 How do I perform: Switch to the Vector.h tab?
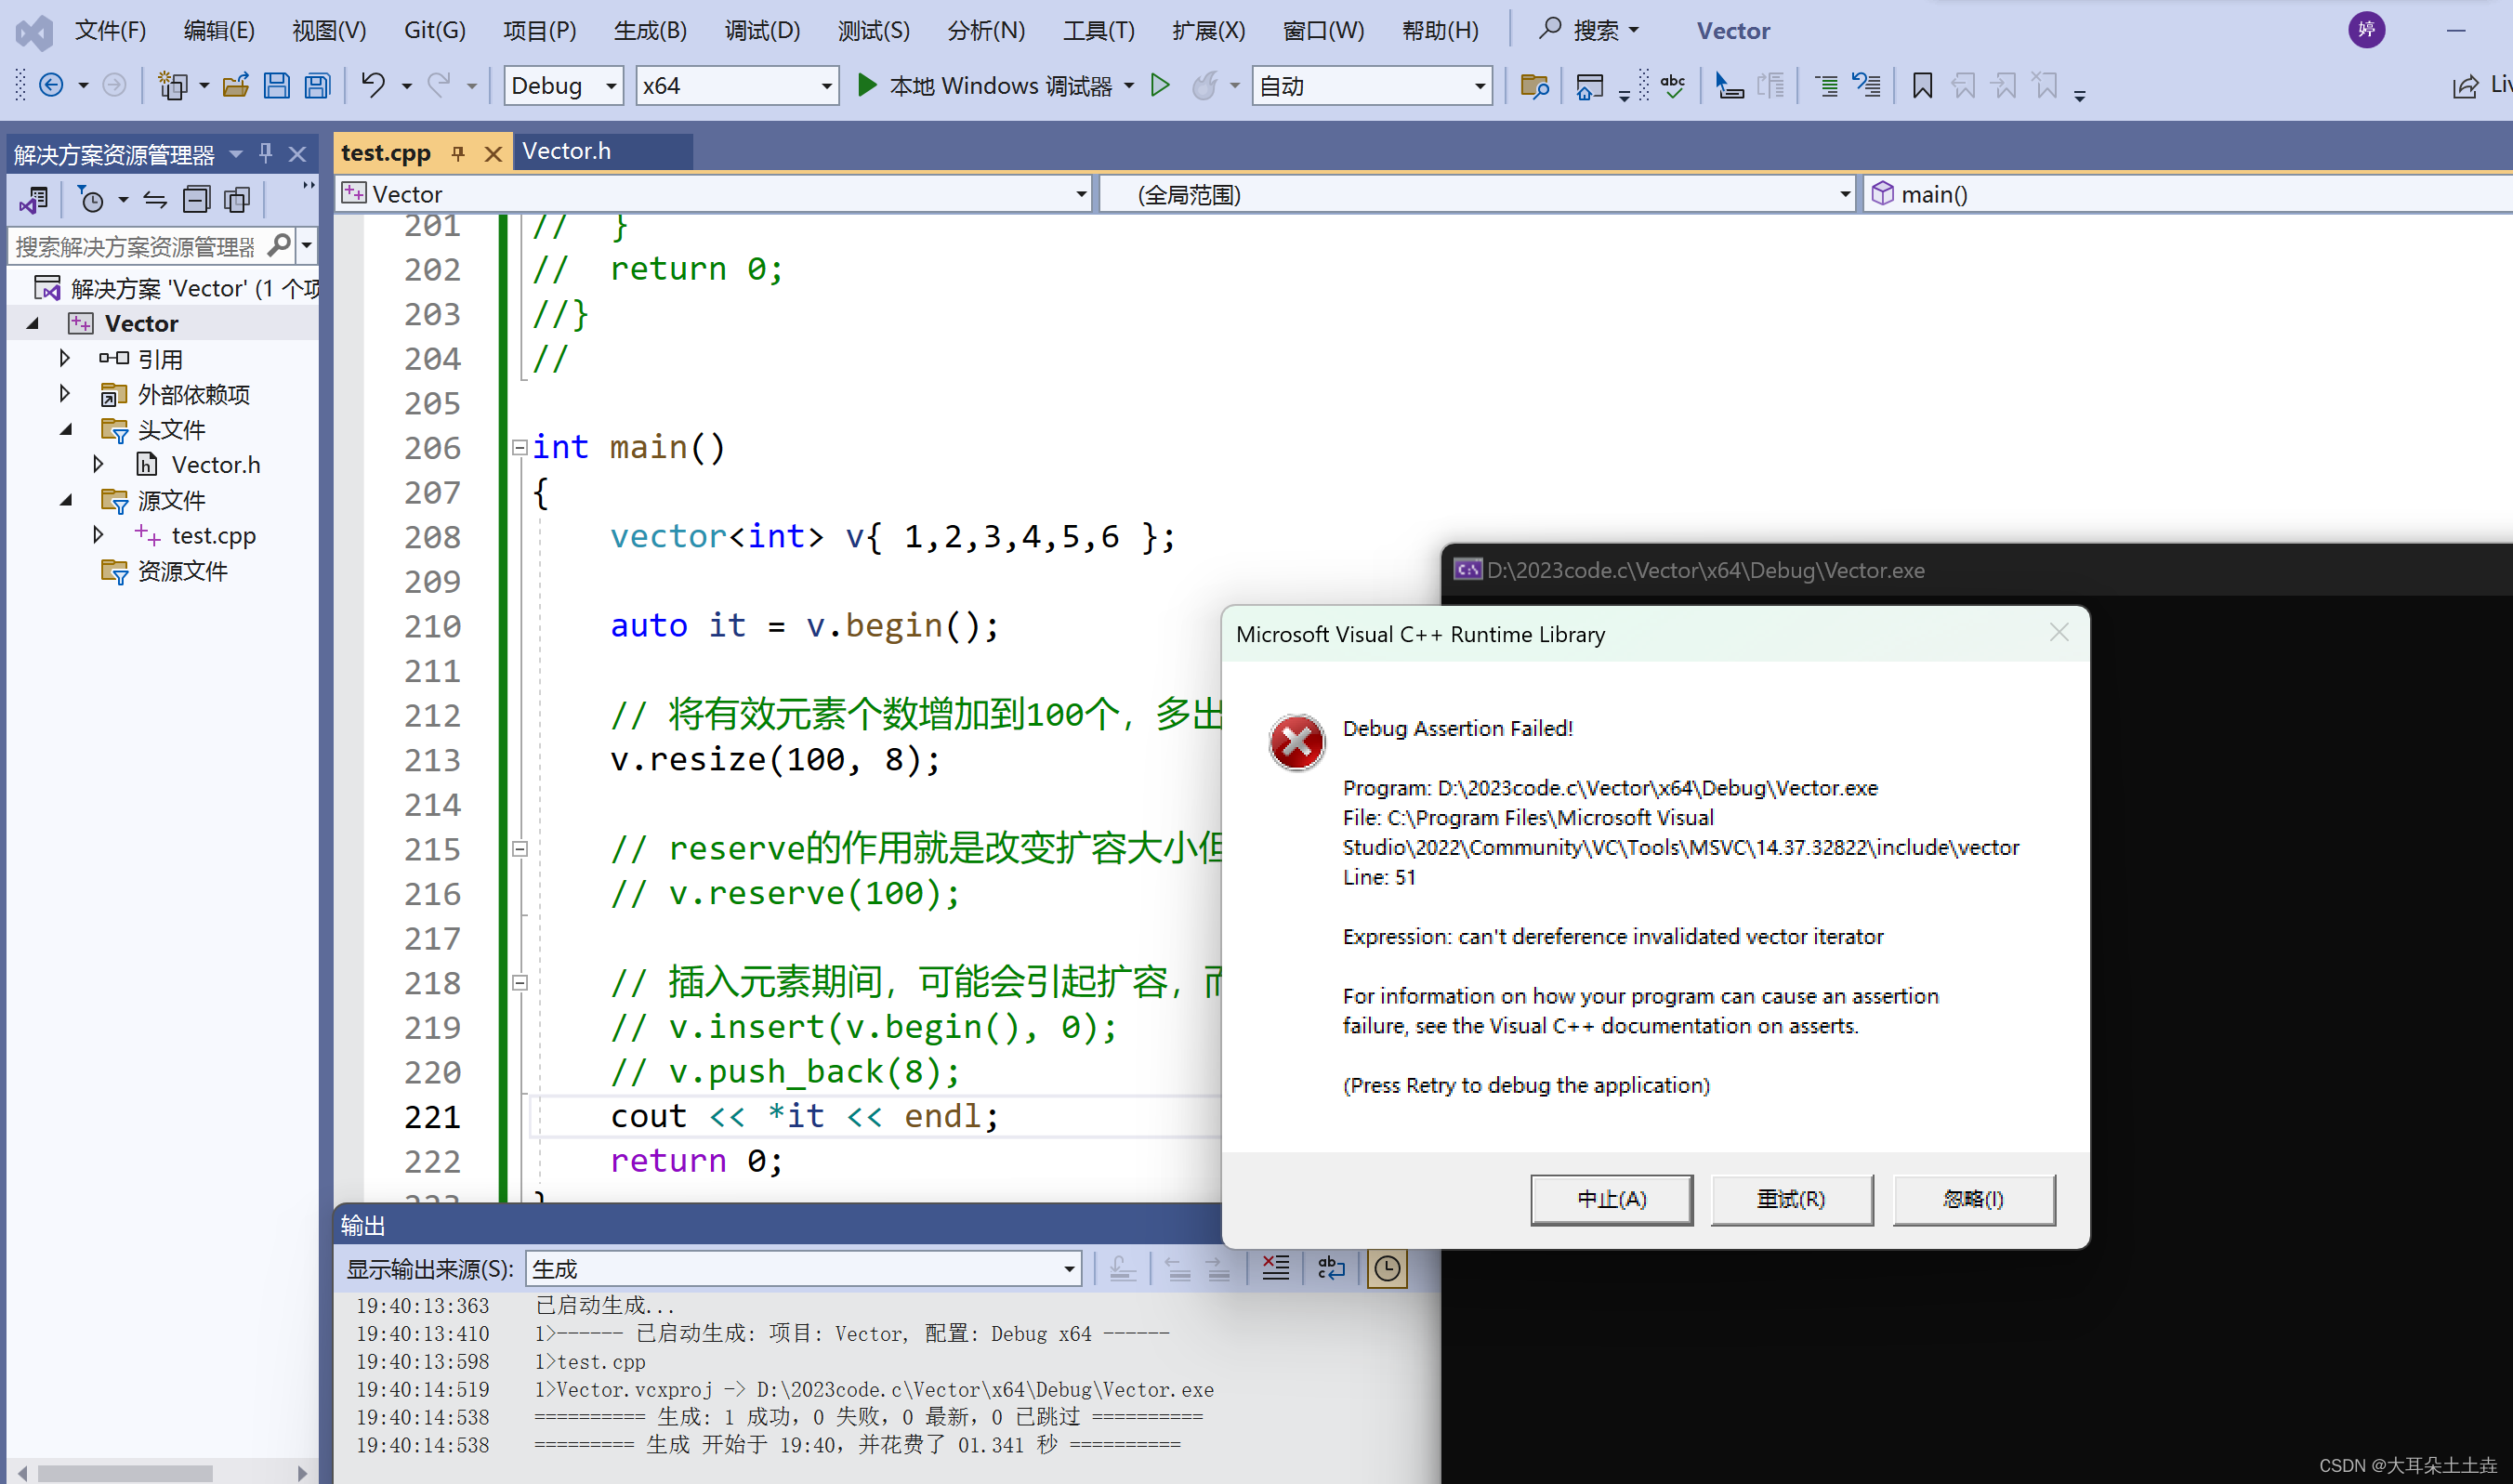566,151
